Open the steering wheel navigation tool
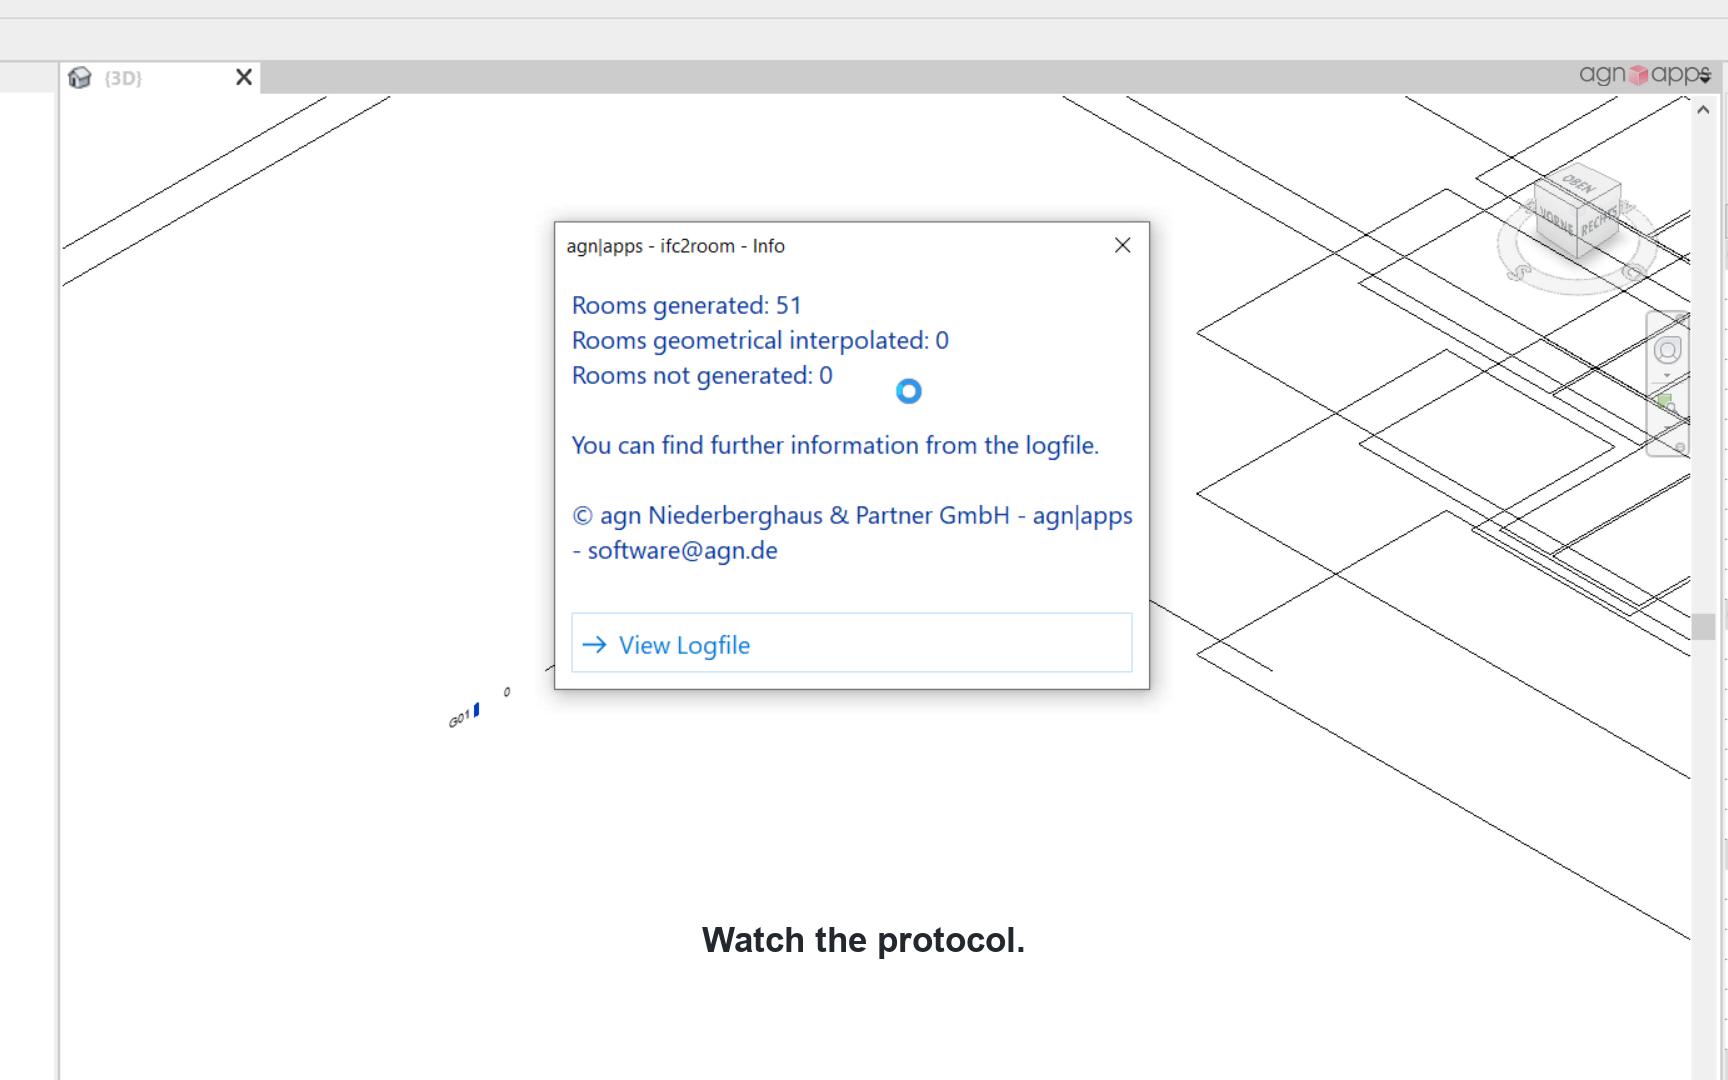 click(x=1667, y=350)
